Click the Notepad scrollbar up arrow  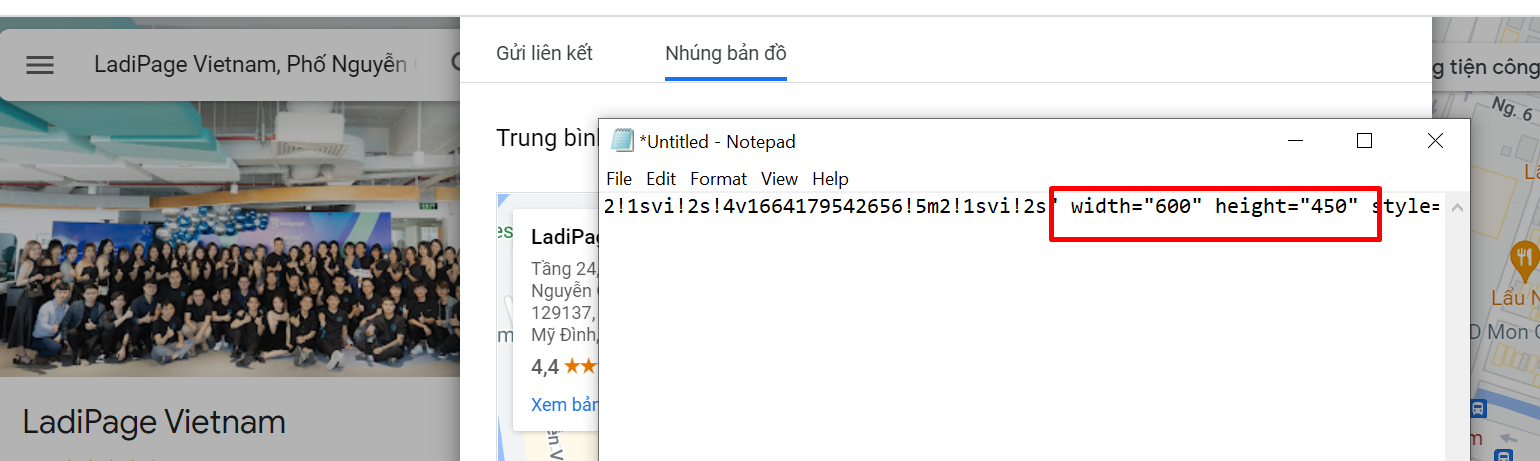[x=1456, y=208]
